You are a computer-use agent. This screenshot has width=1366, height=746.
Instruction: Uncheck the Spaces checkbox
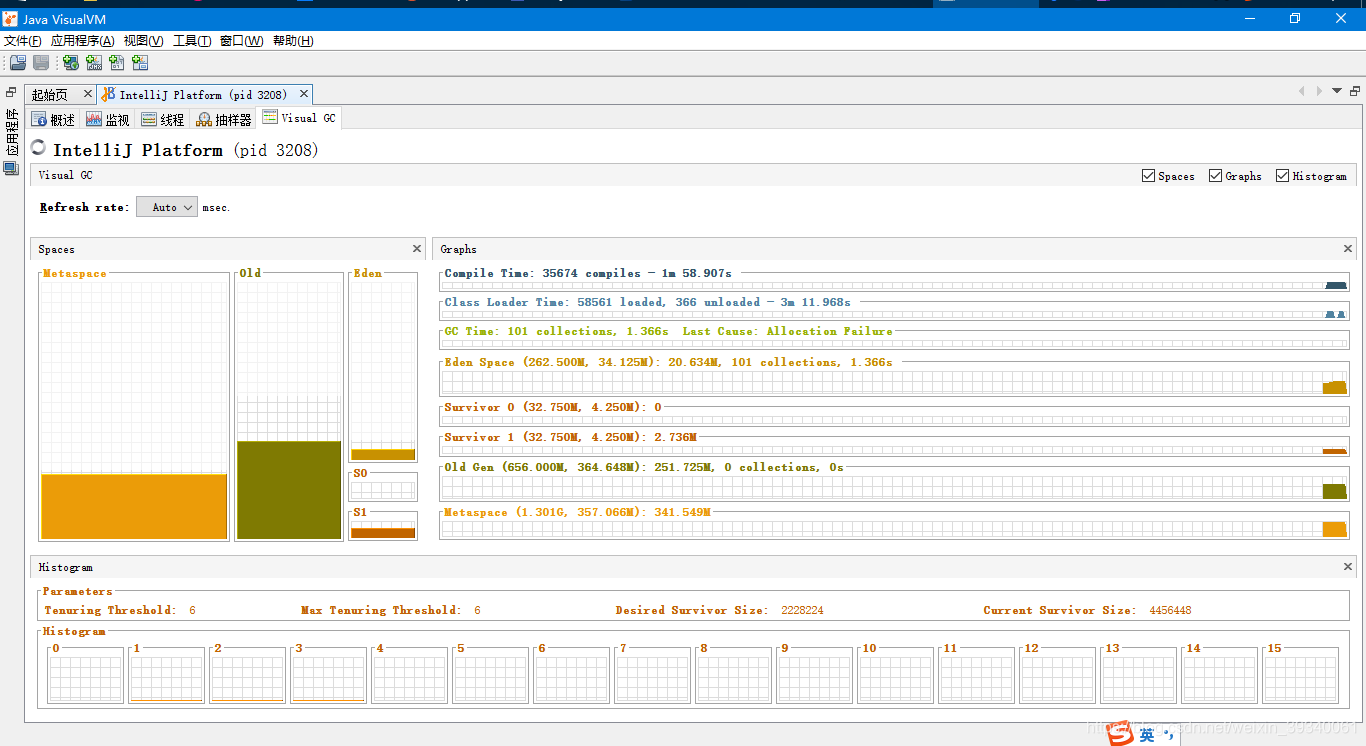(x=1148, y=176)
